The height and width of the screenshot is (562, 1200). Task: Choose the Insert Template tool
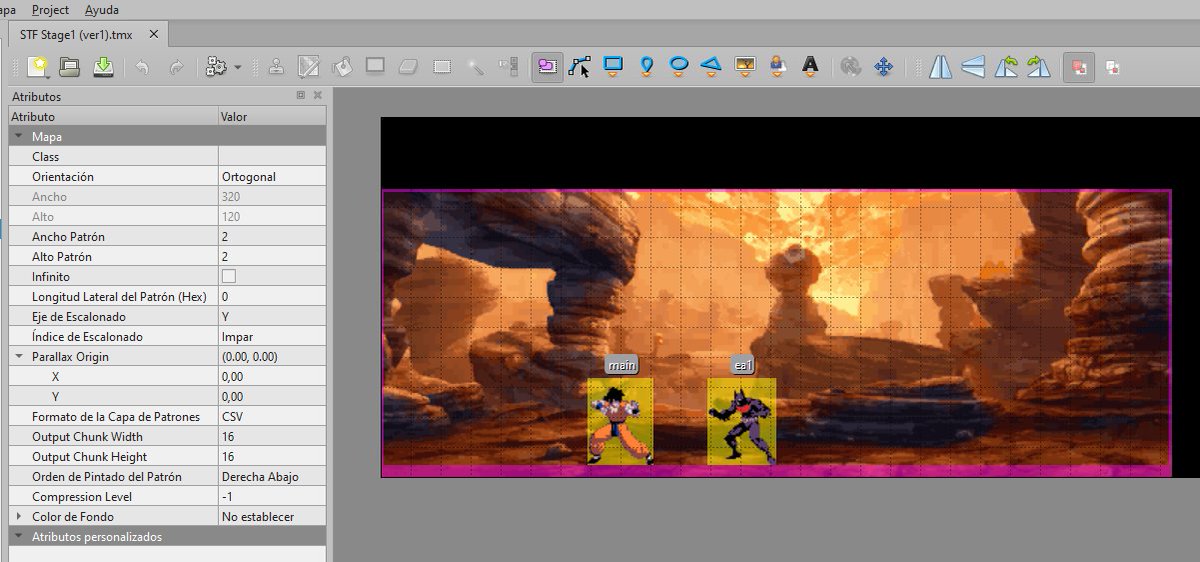coord(777,67)
